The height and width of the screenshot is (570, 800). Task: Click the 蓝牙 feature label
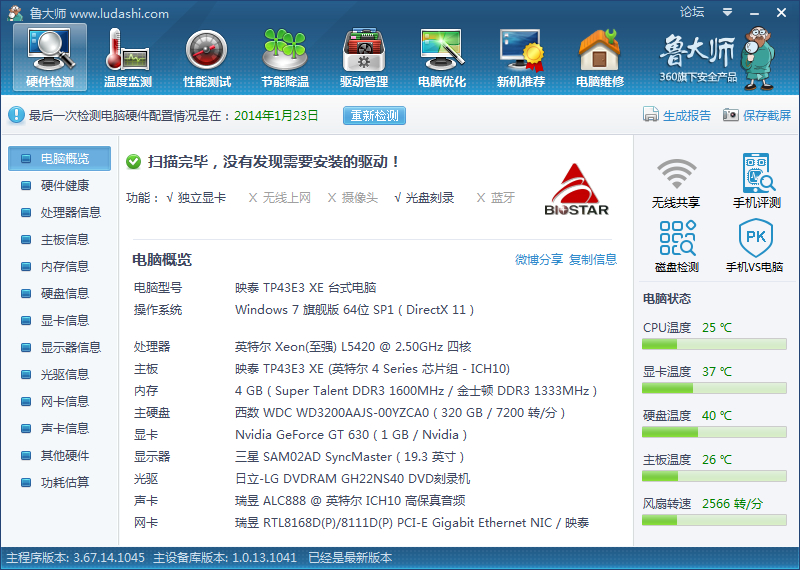pos(503,197)
